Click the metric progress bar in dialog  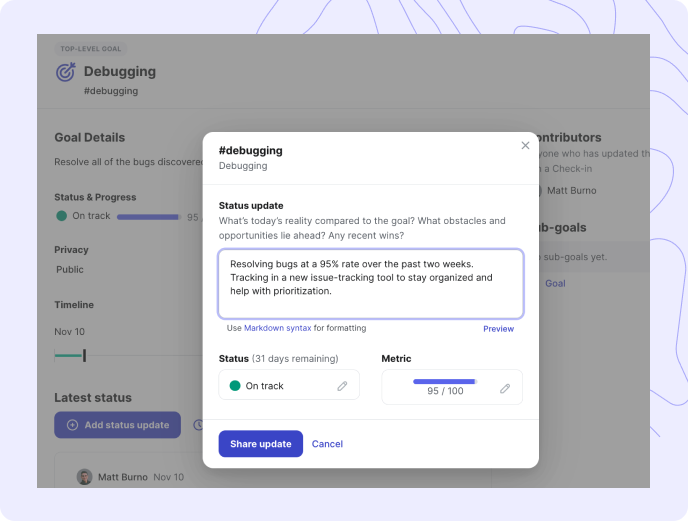(x=444, y=381)
